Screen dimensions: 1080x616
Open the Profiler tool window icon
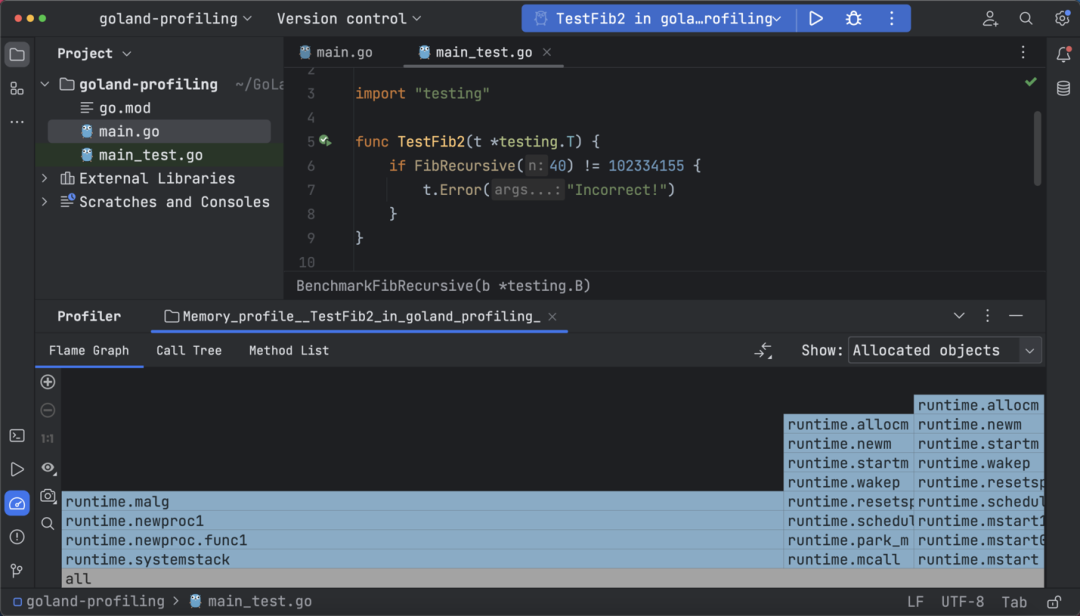coord(17,503)
